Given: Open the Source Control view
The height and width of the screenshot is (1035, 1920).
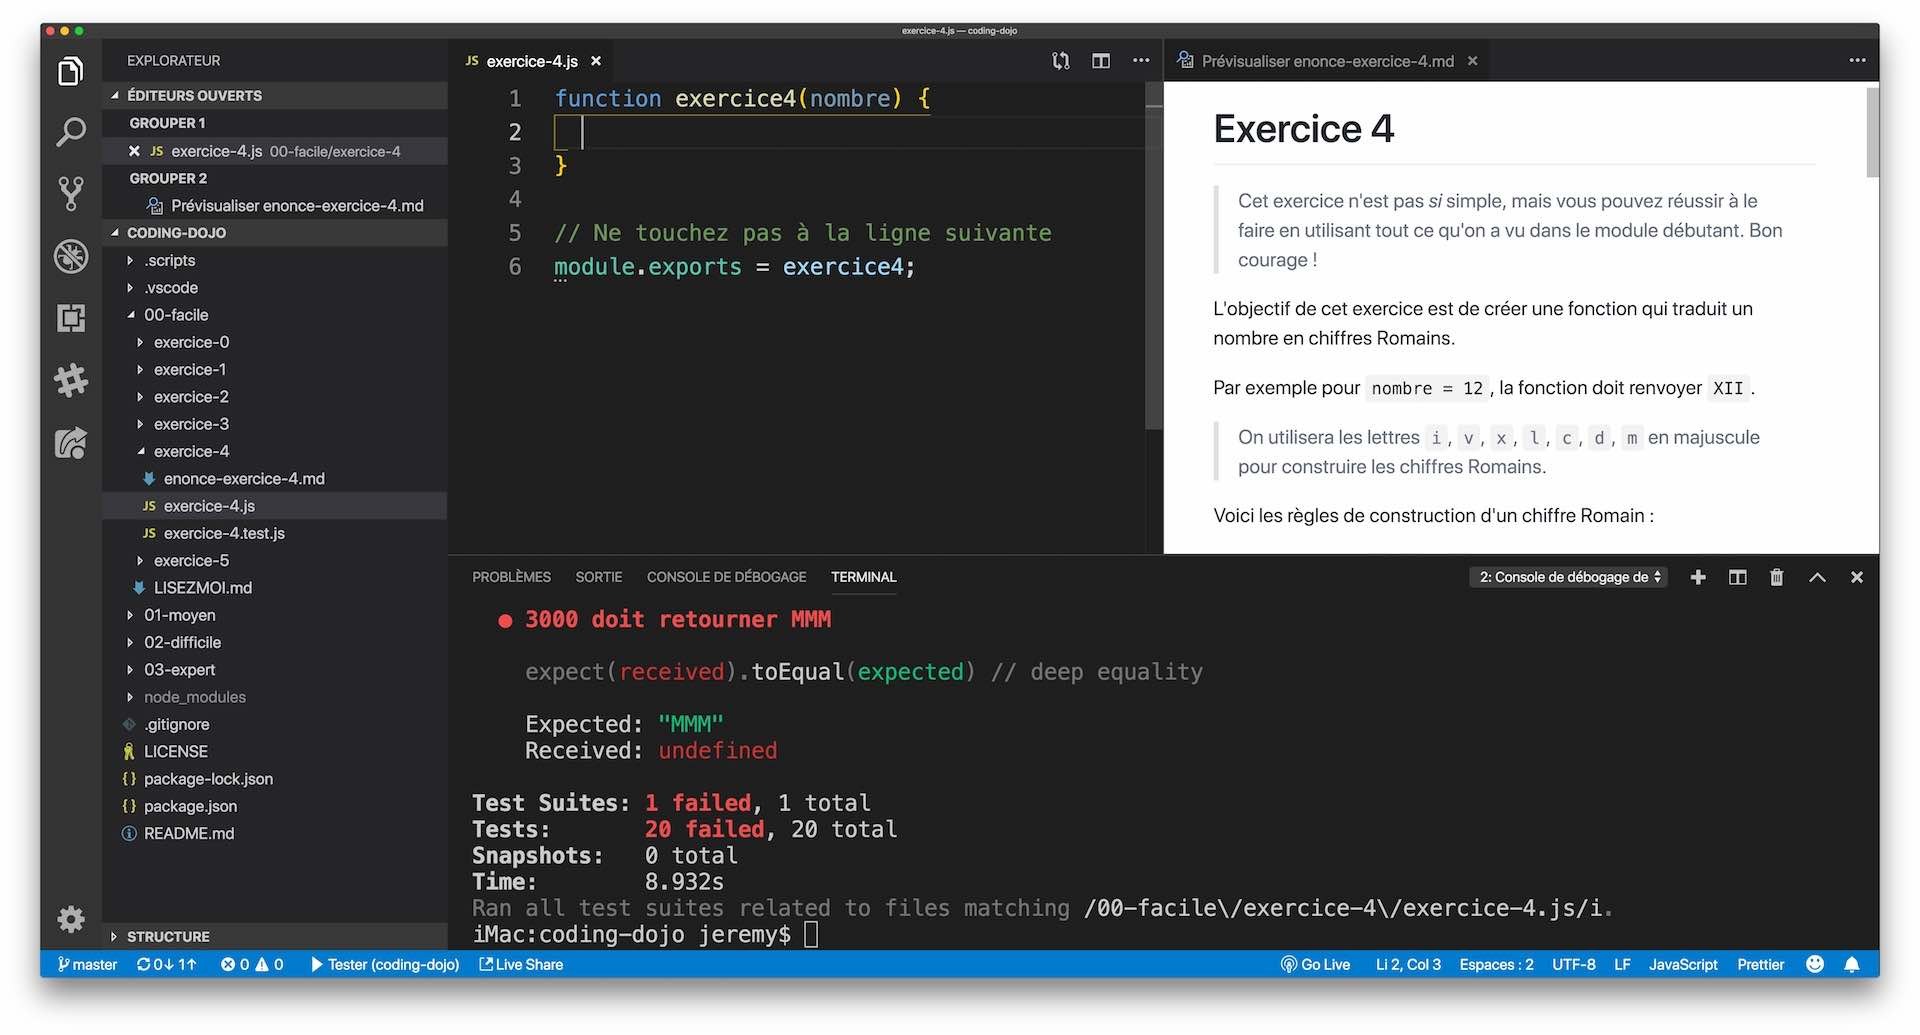Looking at the screenshot, I should 70,193.
